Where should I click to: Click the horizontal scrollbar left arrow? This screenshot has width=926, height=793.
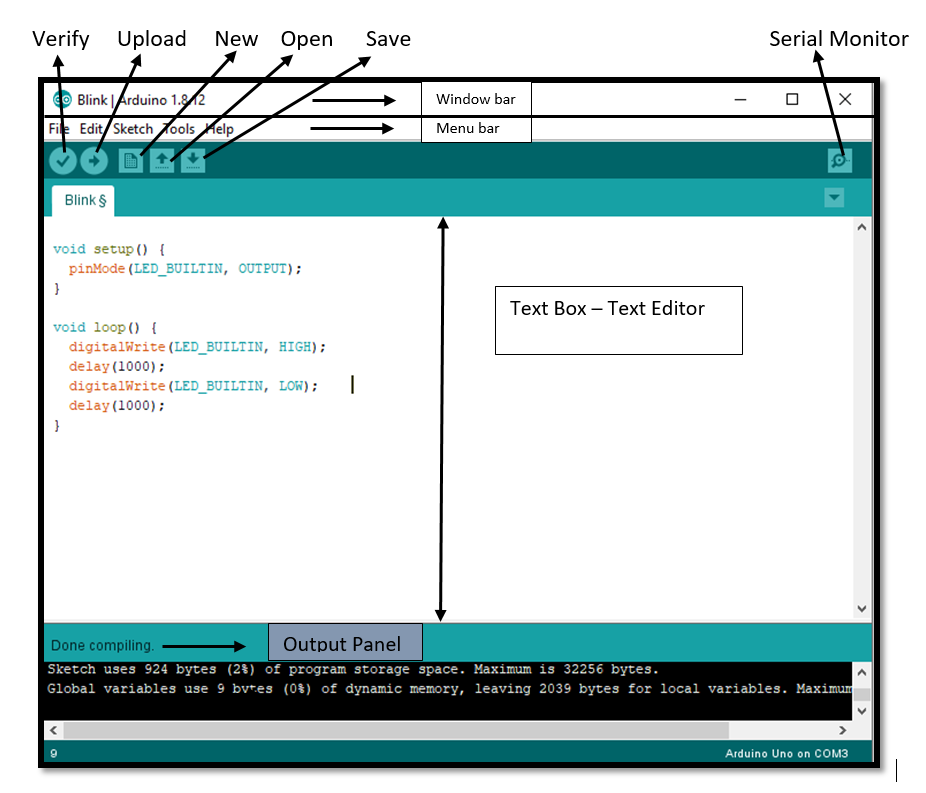pos(54,730)
